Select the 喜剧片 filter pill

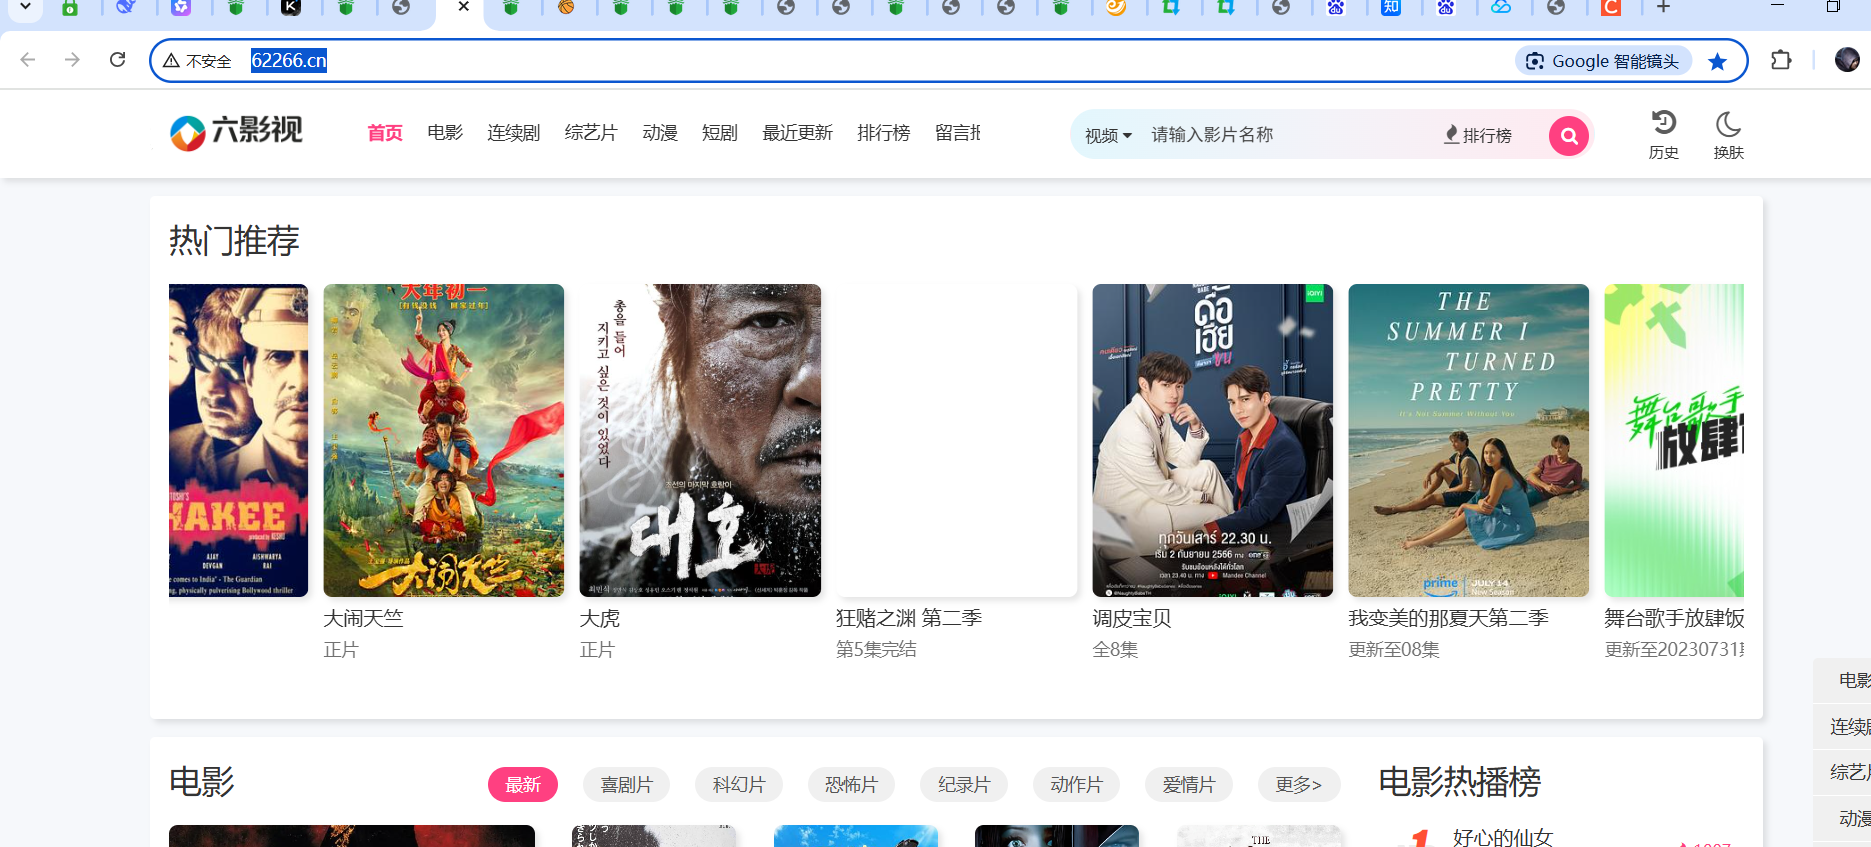coord(626,785)
